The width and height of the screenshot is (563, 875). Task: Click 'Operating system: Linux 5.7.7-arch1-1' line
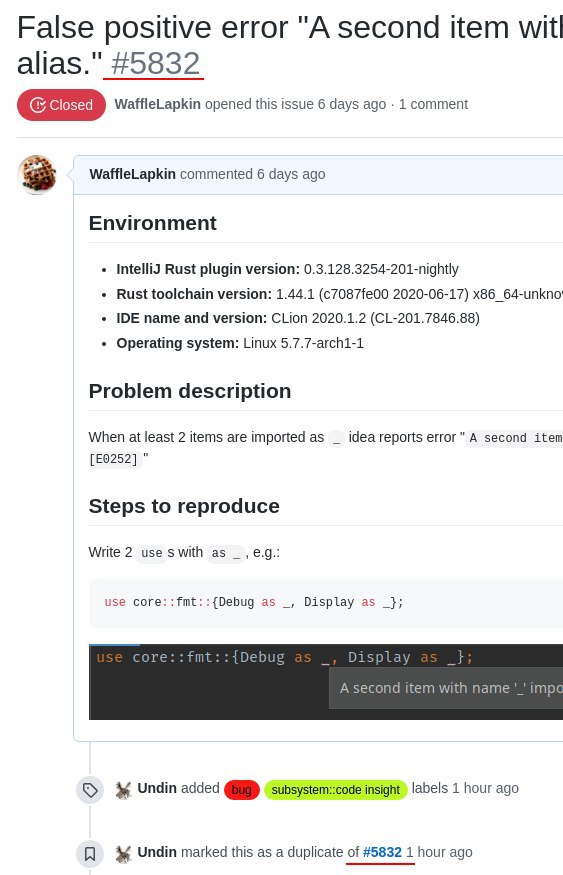240,343
